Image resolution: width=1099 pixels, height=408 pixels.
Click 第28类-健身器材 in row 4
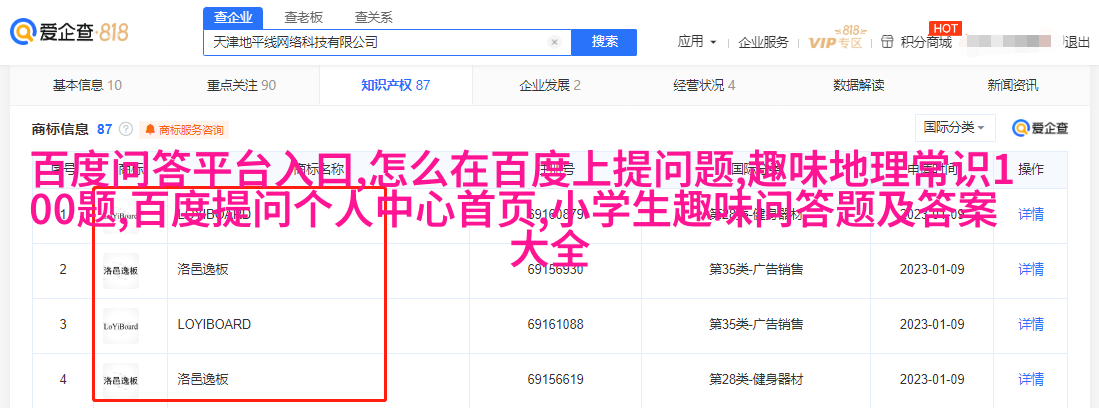756,380
